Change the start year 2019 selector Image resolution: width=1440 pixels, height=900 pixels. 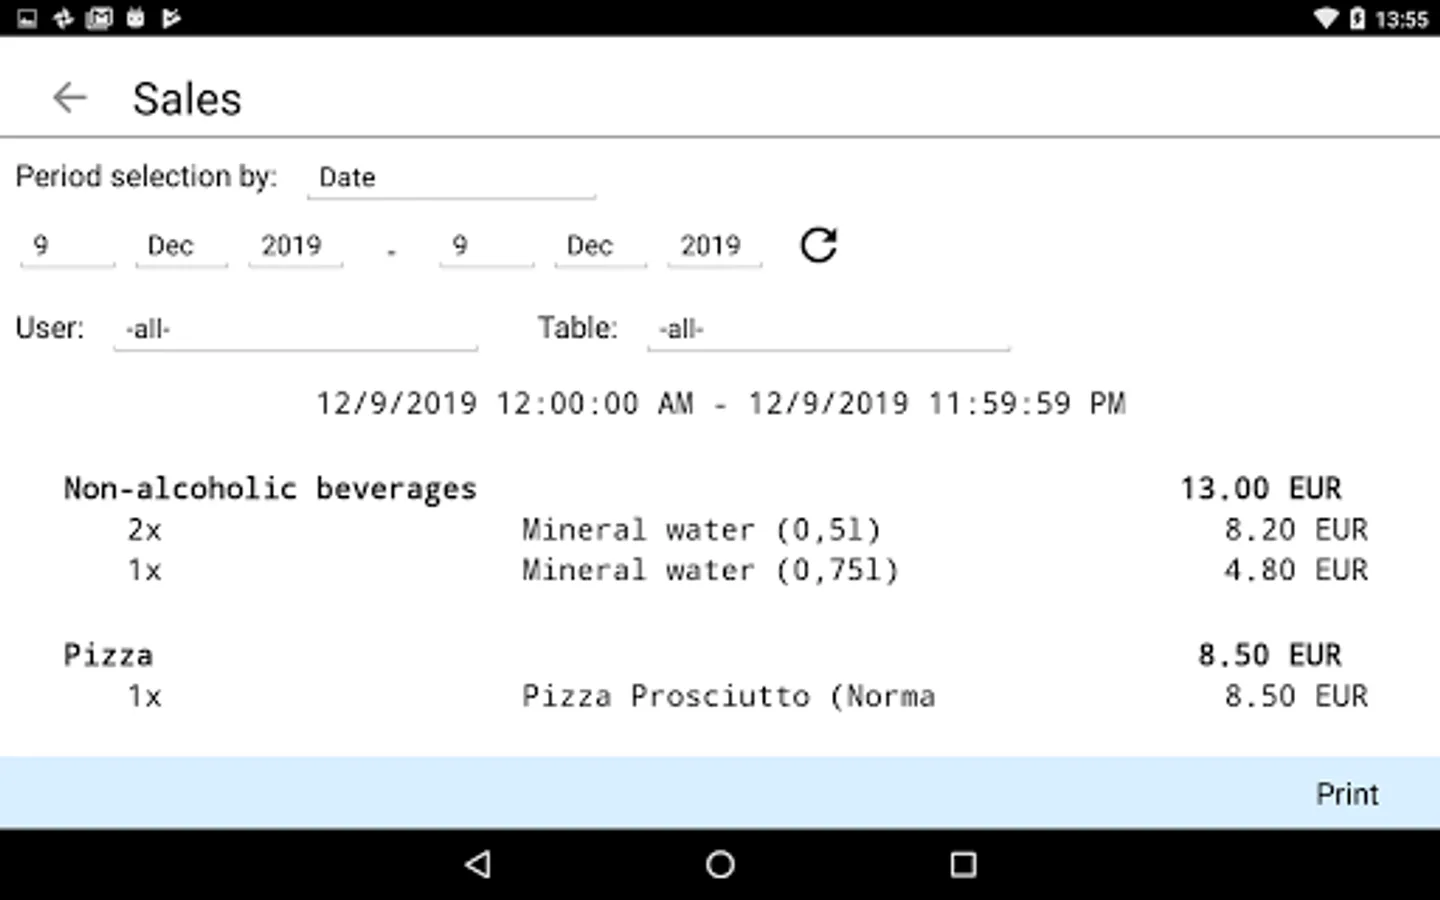294,246
